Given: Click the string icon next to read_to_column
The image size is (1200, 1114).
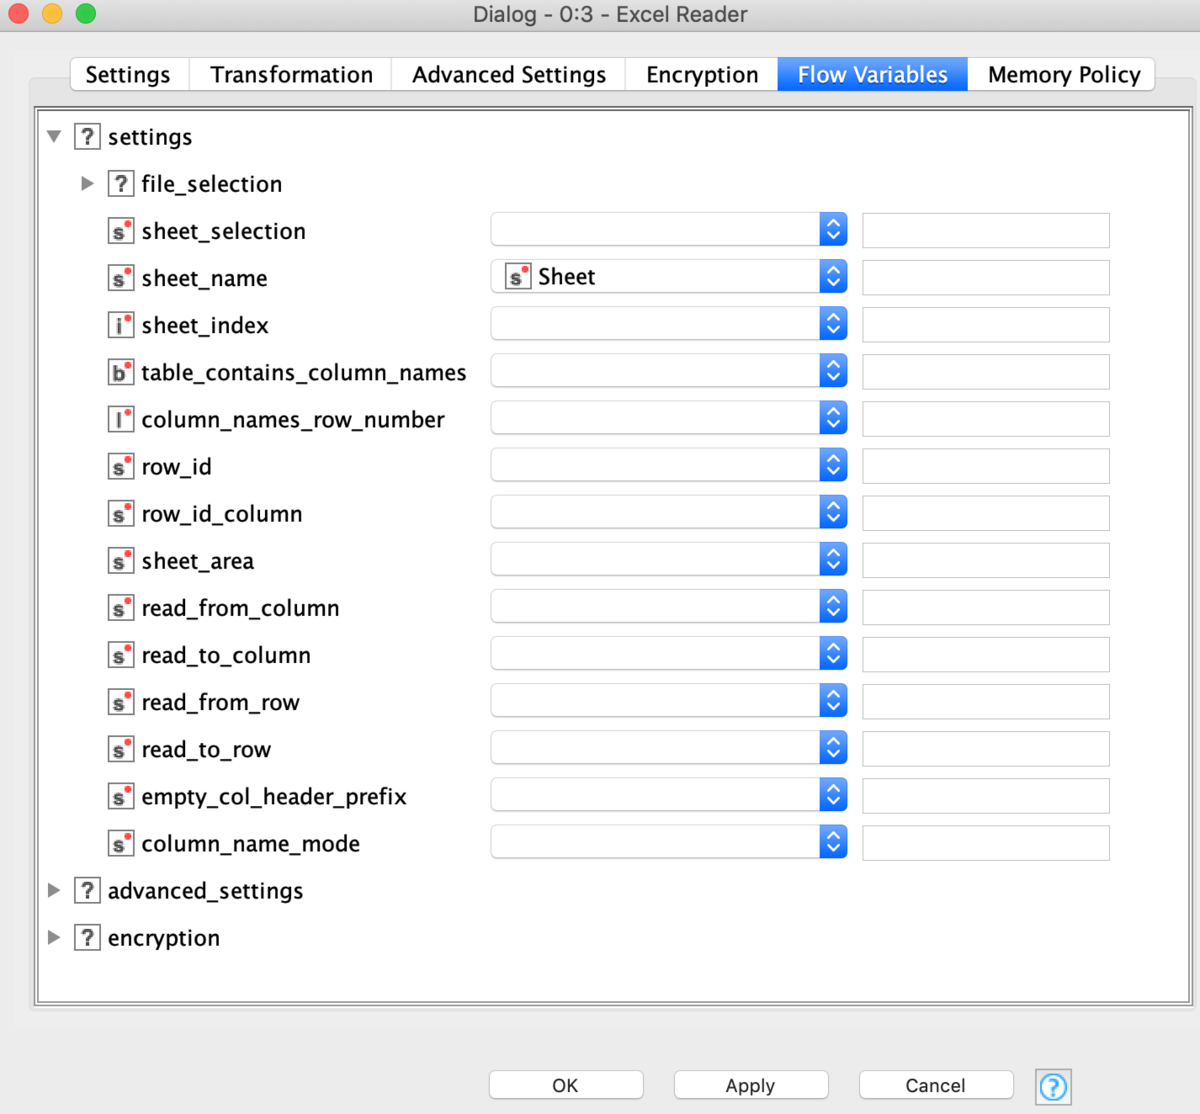Looking at the screenshot, I should (x=121, y=654).
